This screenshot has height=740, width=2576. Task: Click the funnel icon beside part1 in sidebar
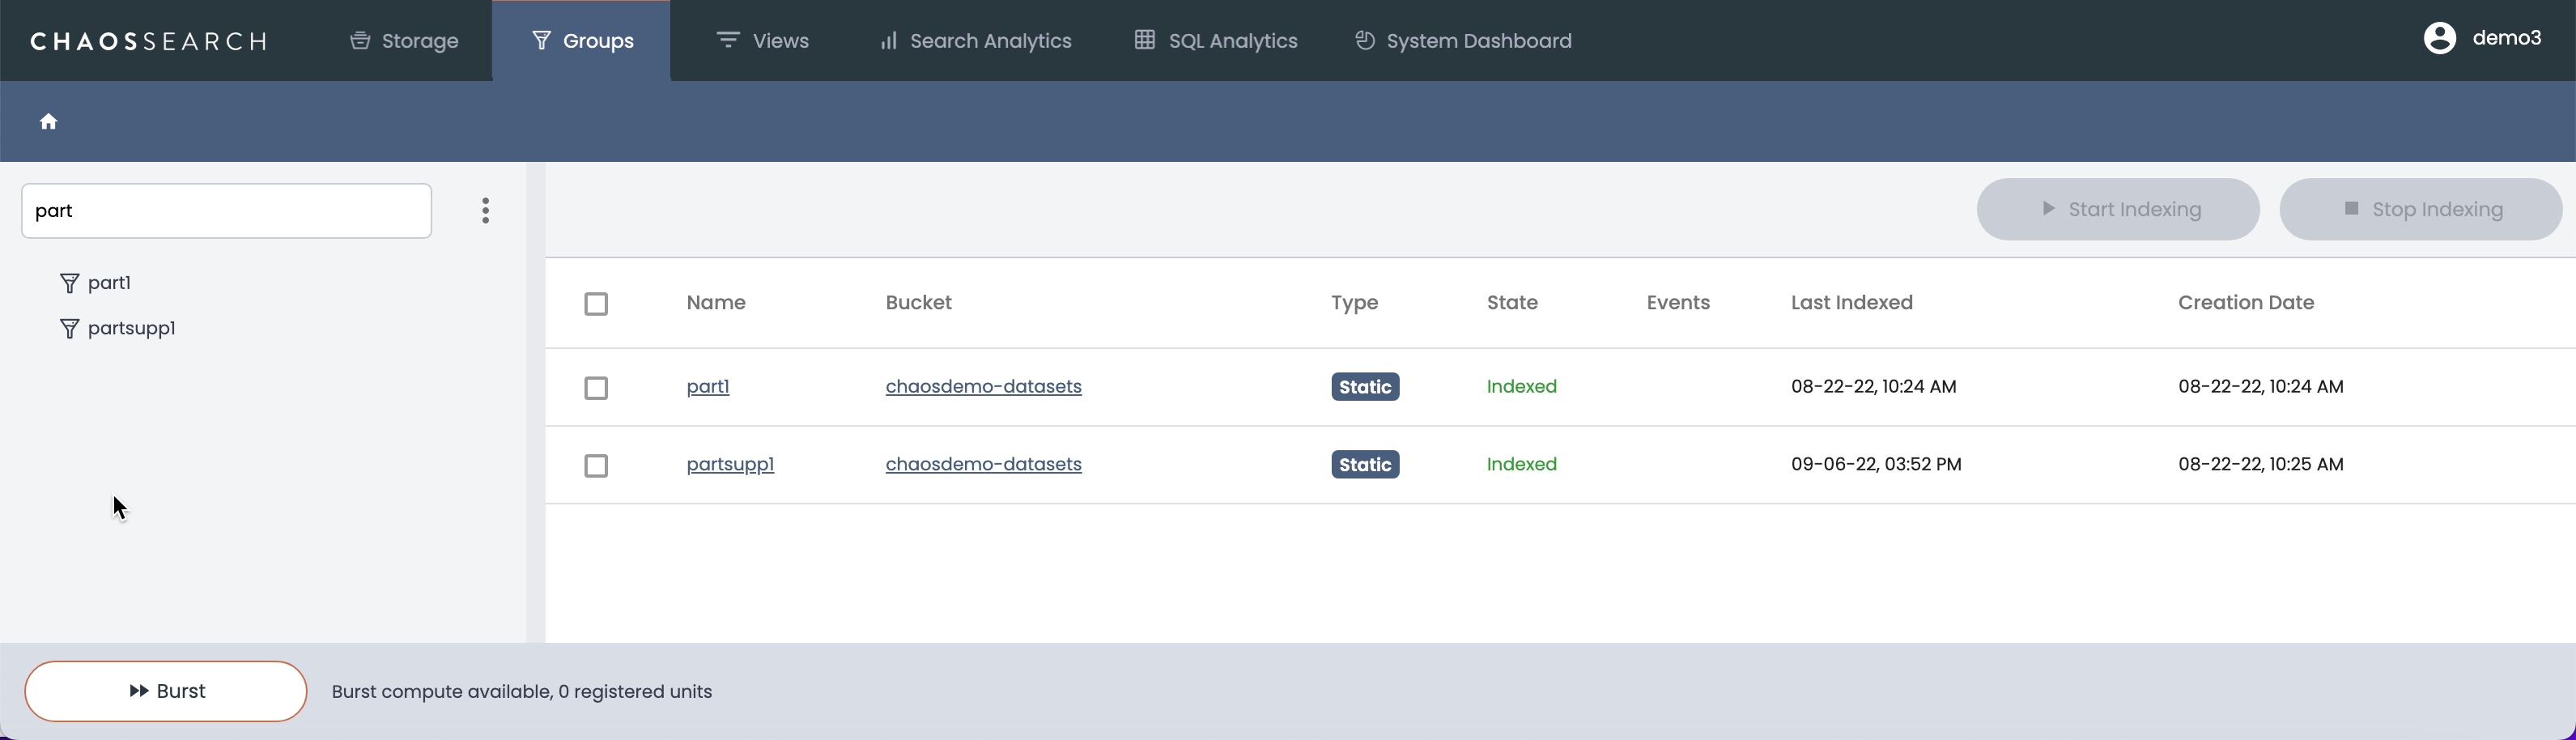click(69, 284)
